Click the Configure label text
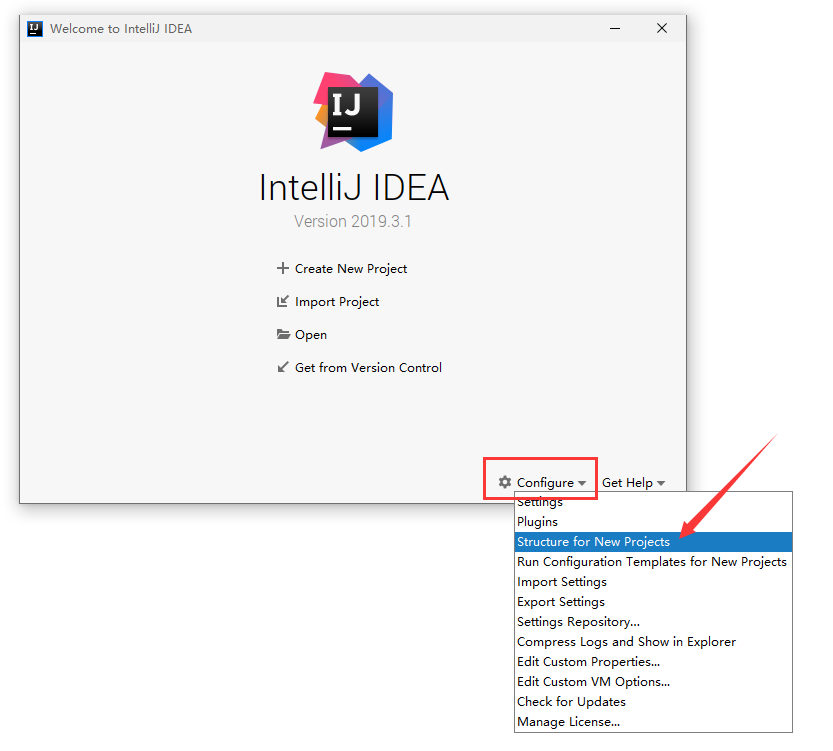 tap(545, 482)
